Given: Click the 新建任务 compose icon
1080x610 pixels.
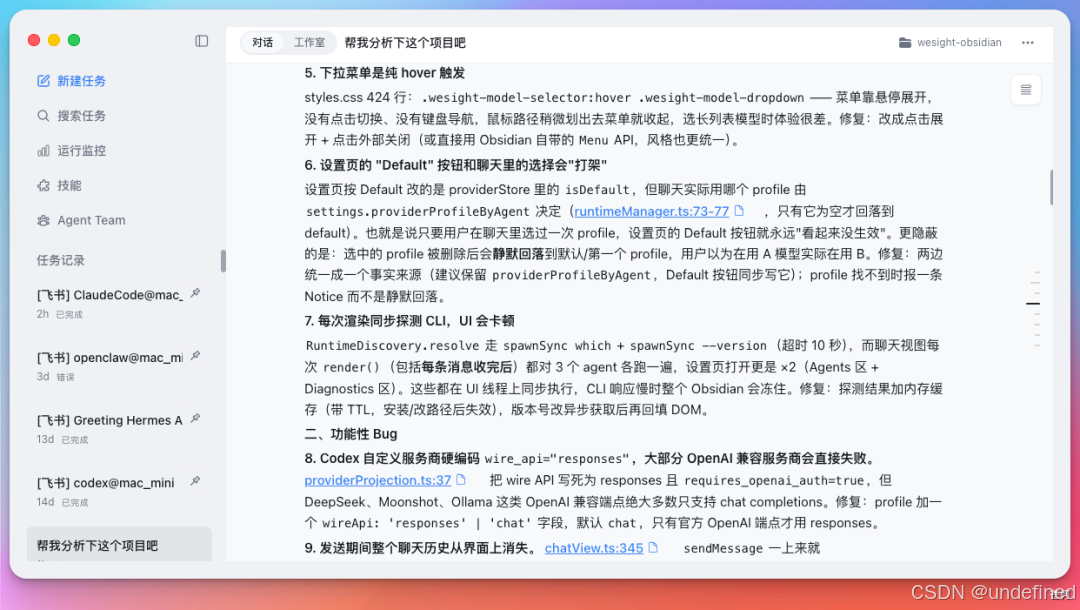Looking at the screenshot, I should tap(43, 81).
